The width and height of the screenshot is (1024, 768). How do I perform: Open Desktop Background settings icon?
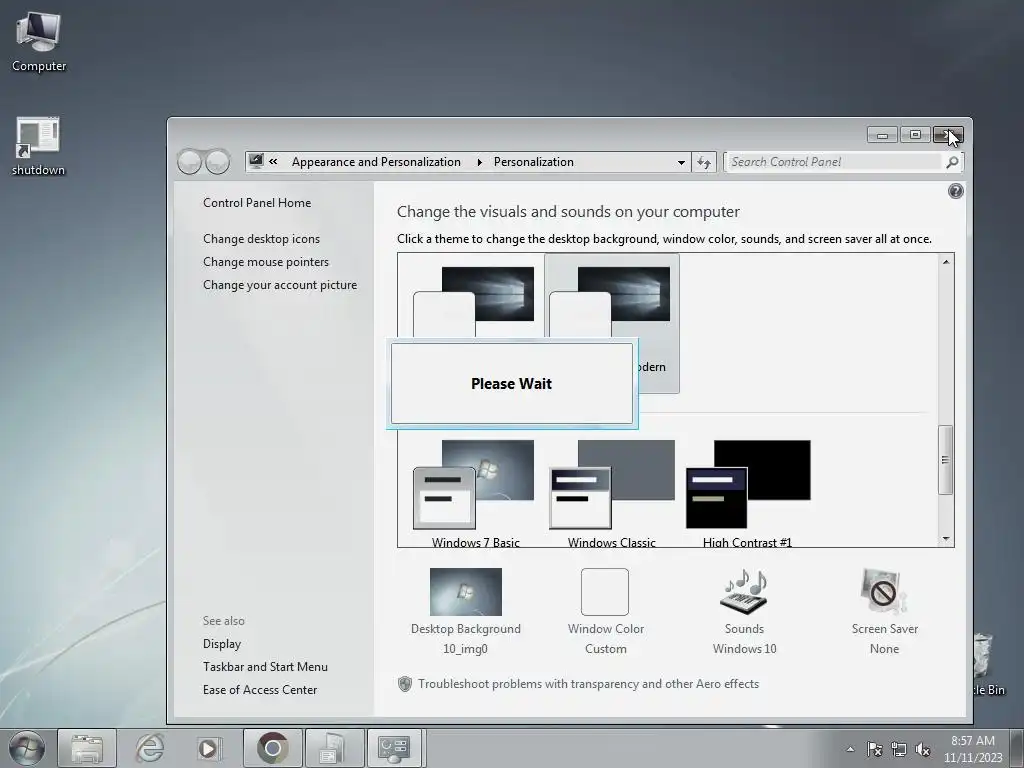point(466,592)
